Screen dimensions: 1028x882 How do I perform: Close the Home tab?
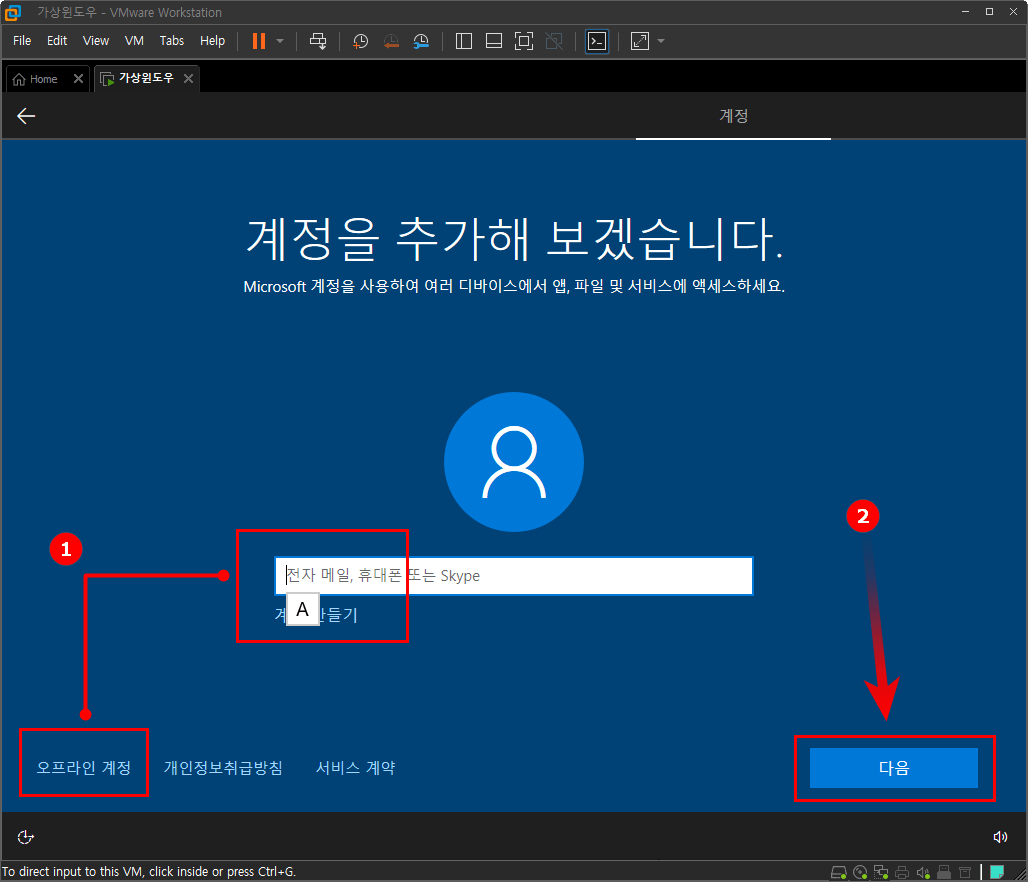click(x=78, y=79)
